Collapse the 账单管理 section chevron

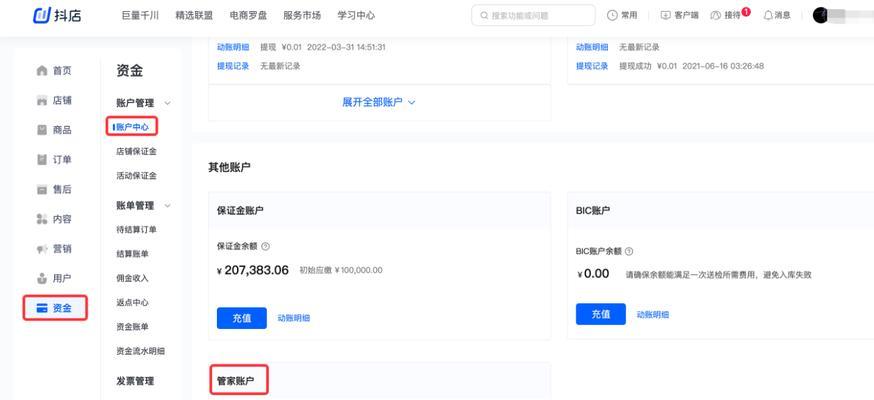pos(167,206)
